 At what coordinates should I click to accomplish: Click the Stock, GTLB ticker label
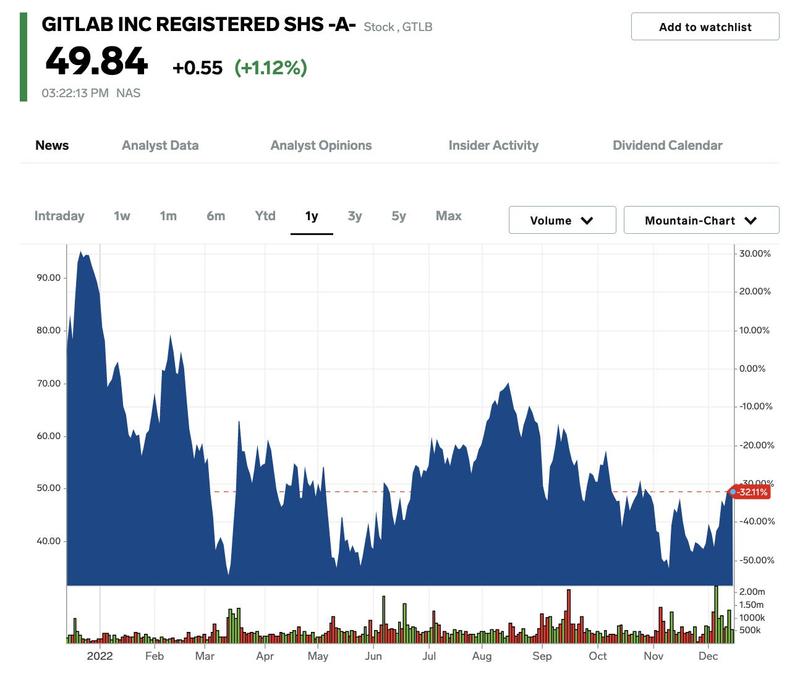point(398,27)
